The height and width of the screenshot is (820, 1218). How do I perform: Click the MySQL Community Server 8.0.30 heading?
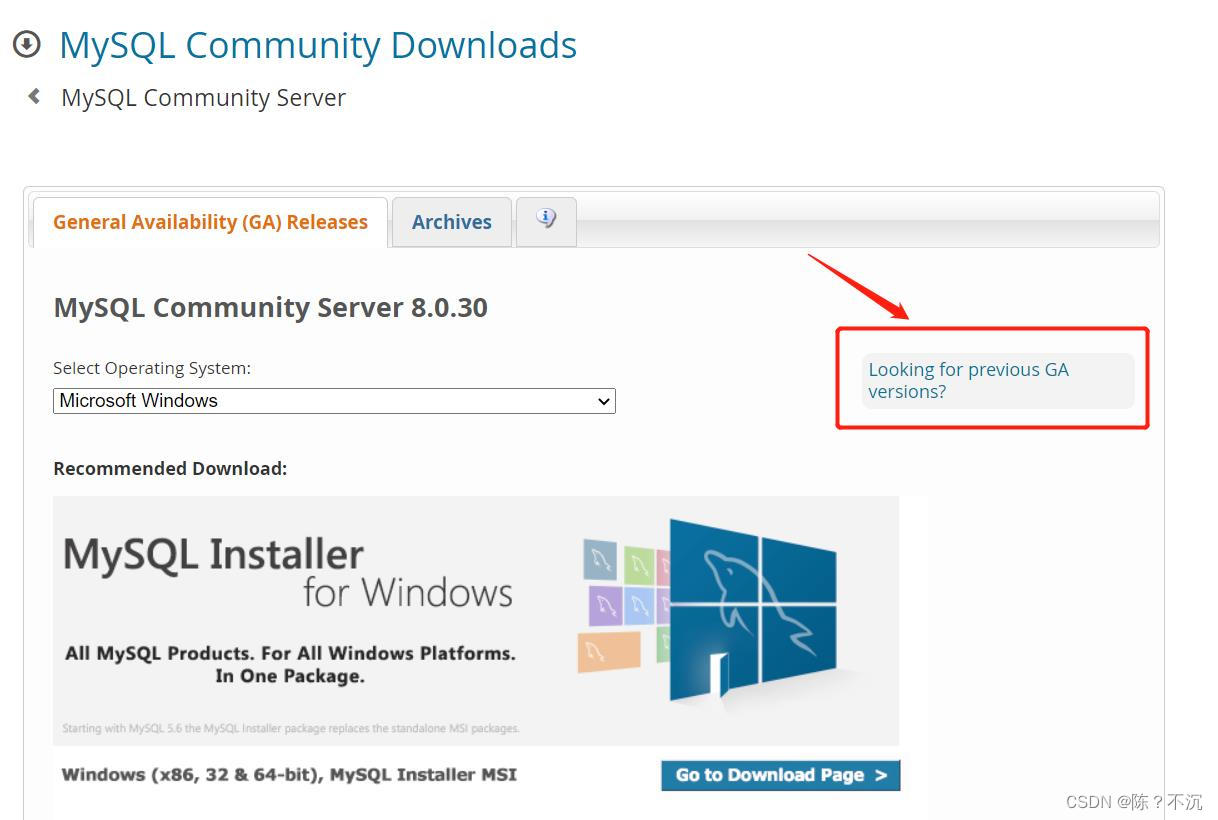point(270,307)
